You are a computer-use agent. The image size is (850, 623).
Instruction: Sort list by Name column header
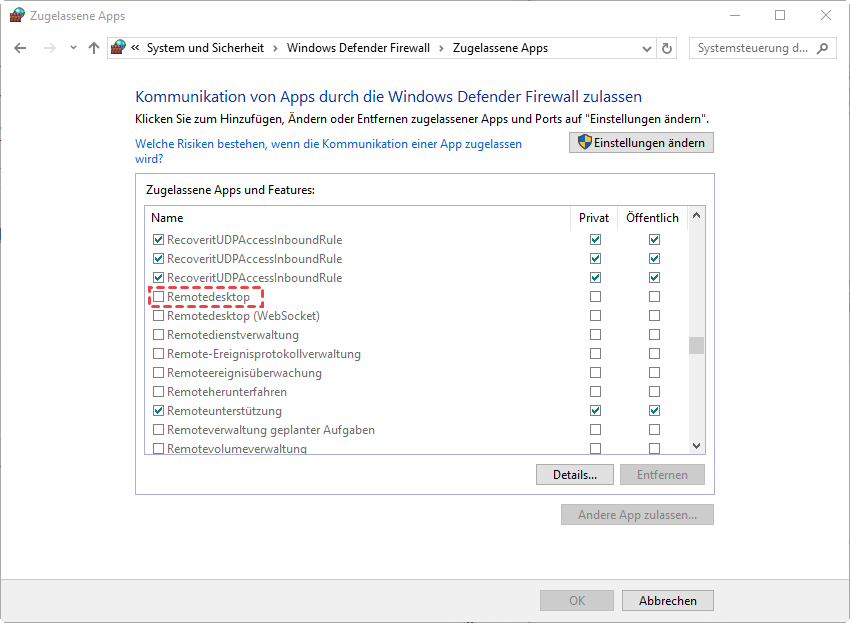[x=358, y=217]
